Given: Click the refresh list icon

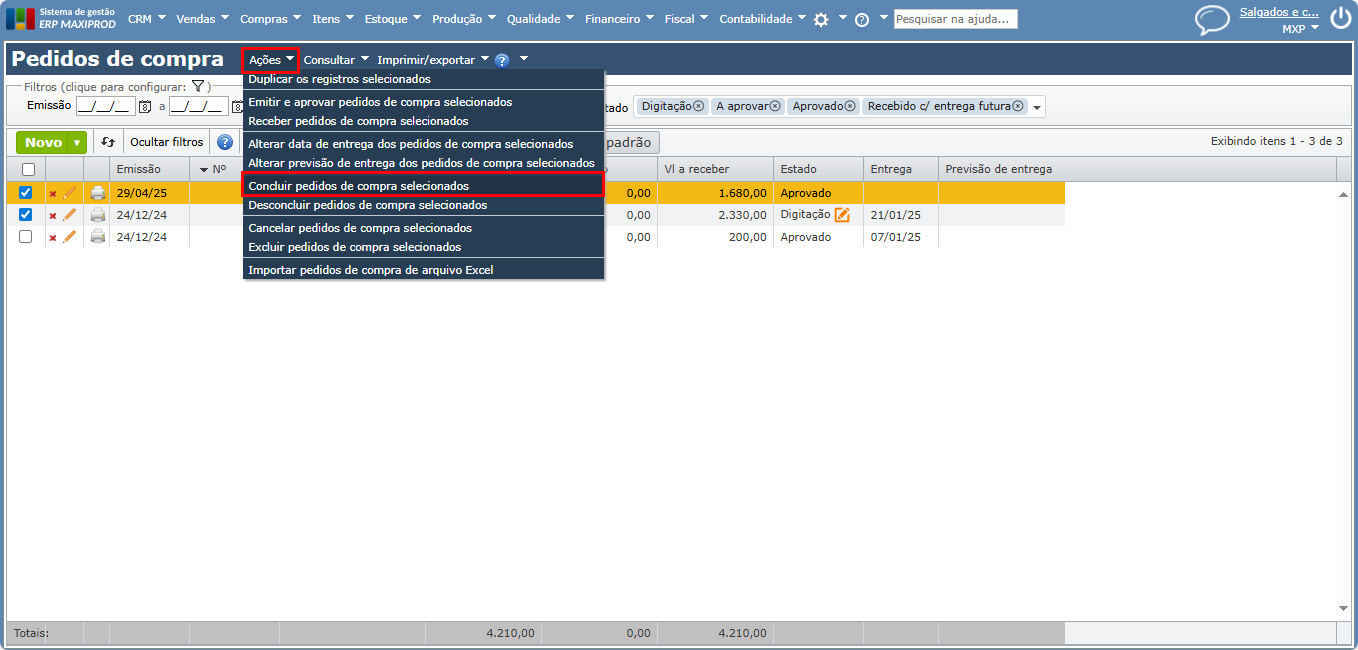Looking at the screenshot, I should (108, 142).
